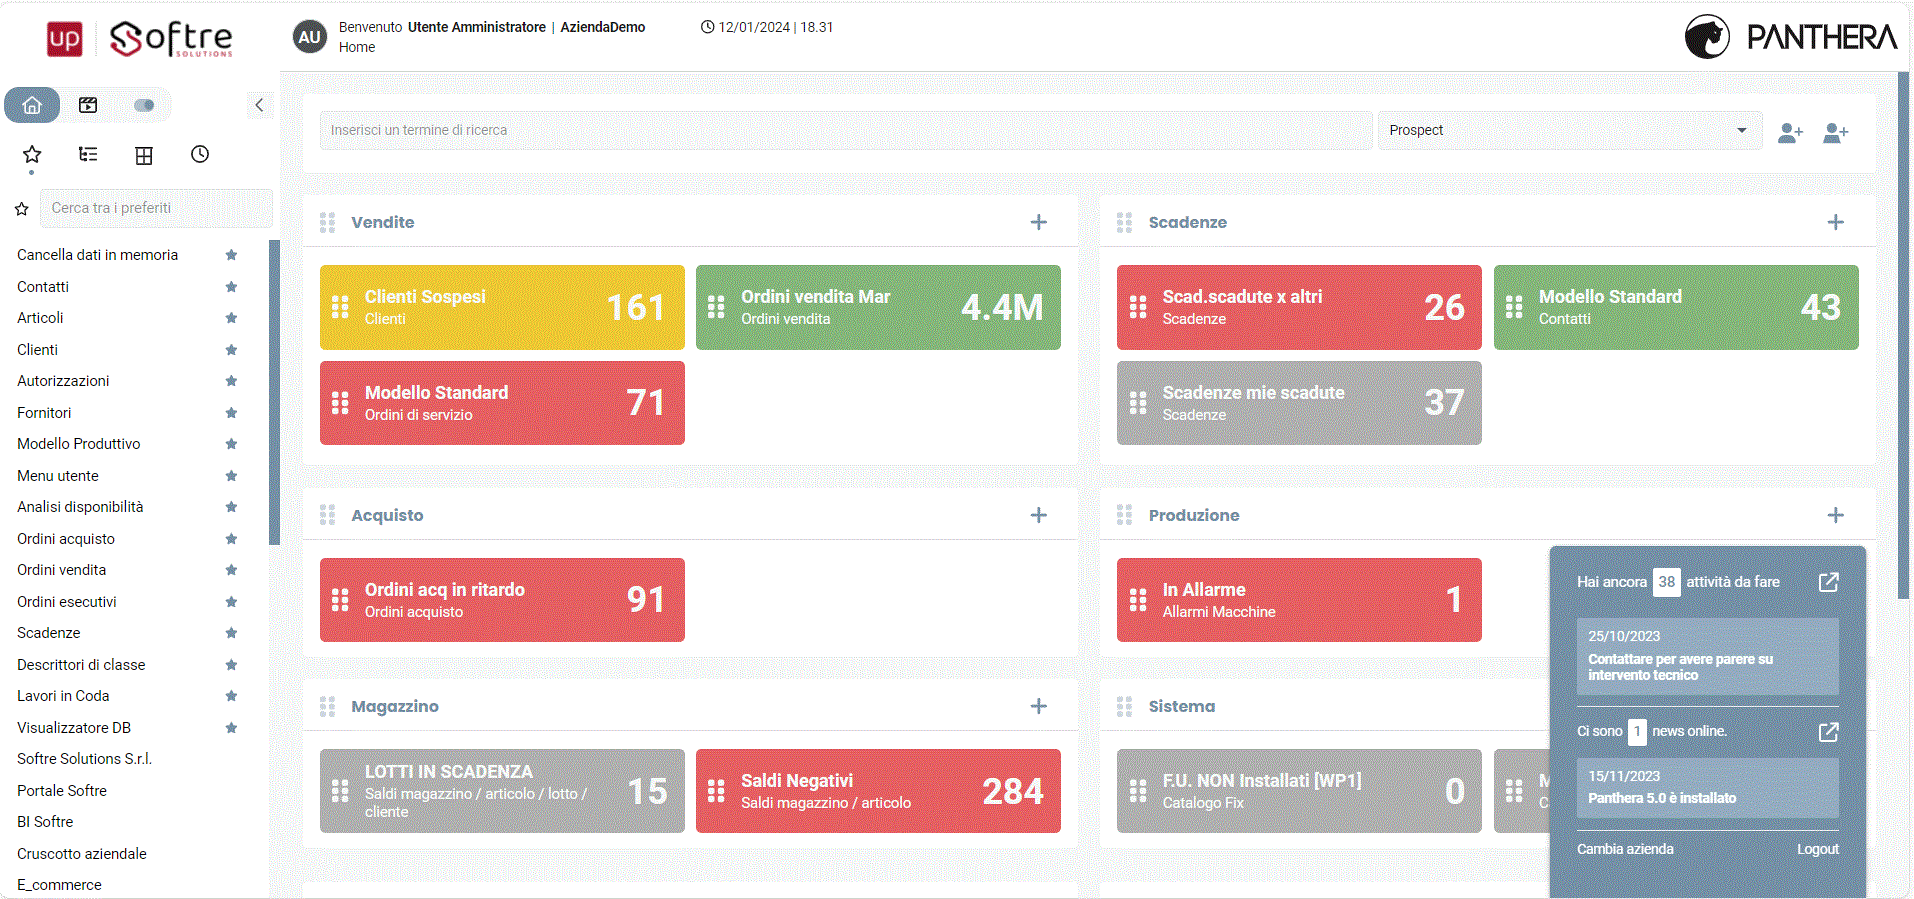Viewport: 1914px width, 899px height.
Task: Toggle favorite star for Ordini acquisto
Action: pos(231,539)
